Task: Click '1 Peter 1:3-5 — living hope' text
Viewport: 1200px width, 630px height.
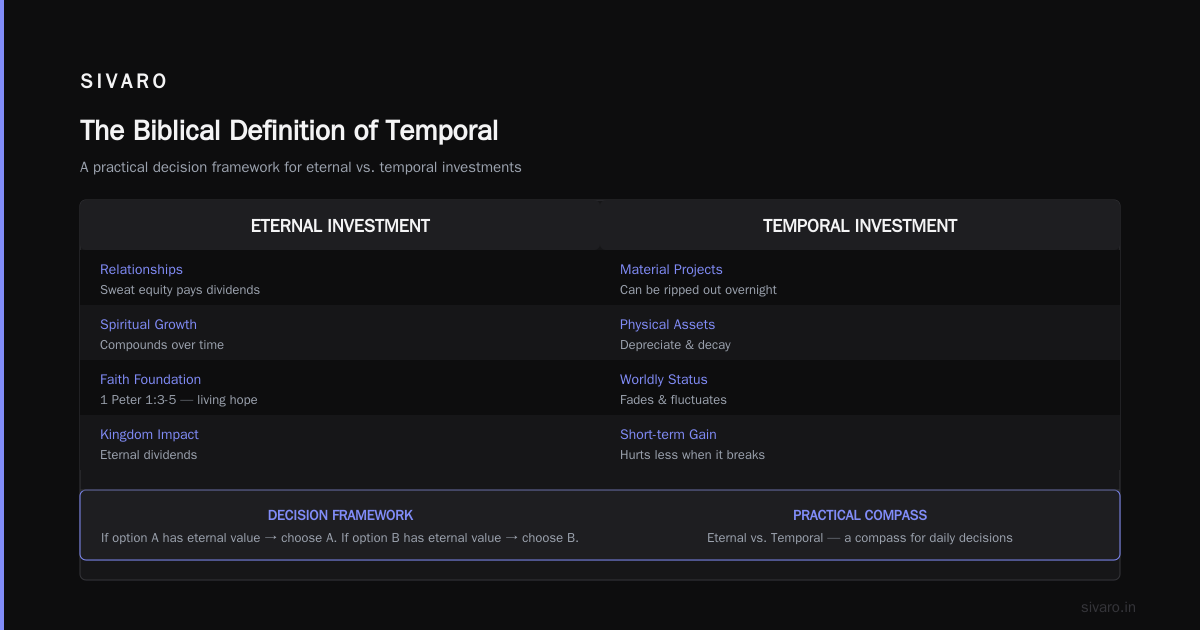Action: tap(179, 400)
